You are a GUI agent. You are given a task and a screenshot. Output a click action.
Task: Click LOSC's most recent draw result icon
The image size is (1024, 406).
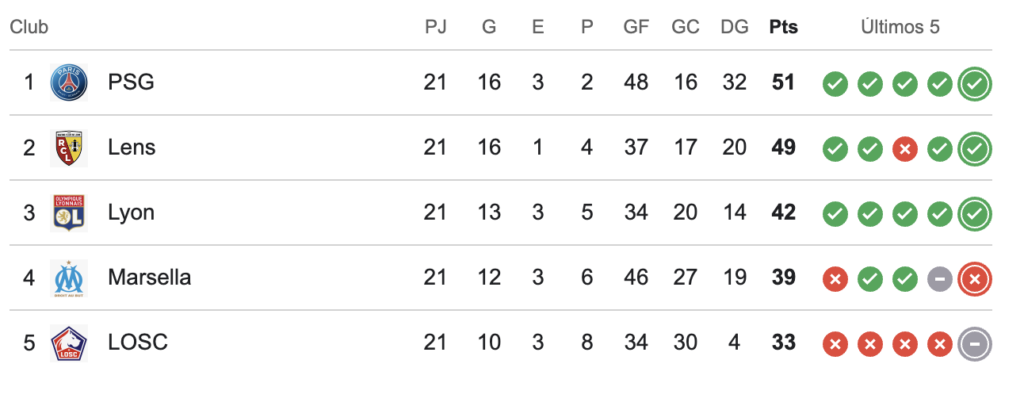pyautogui.click(x=975, y=344)
